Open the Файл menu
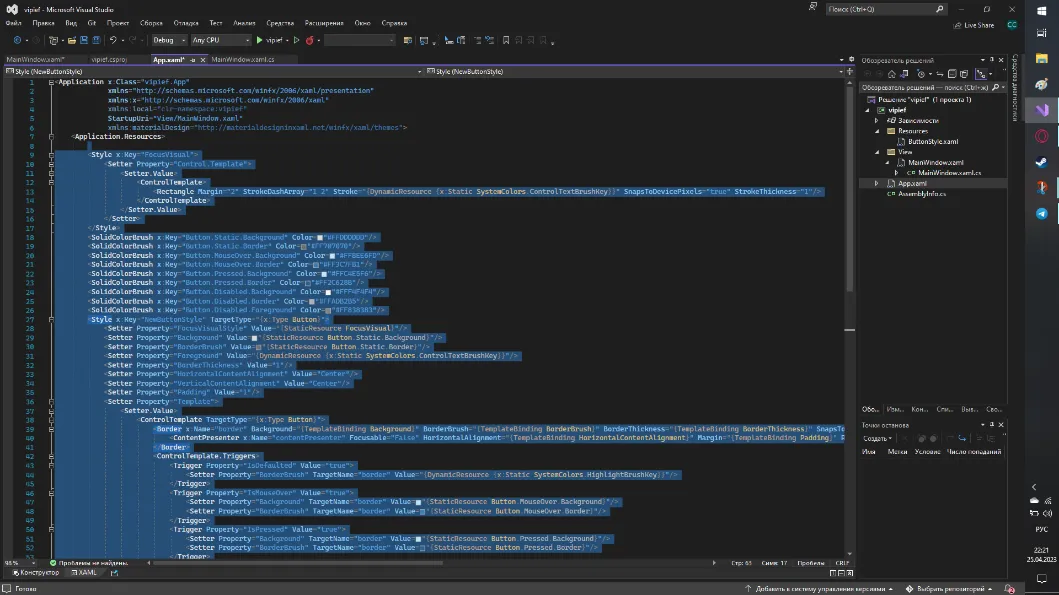 pos(14,23)
